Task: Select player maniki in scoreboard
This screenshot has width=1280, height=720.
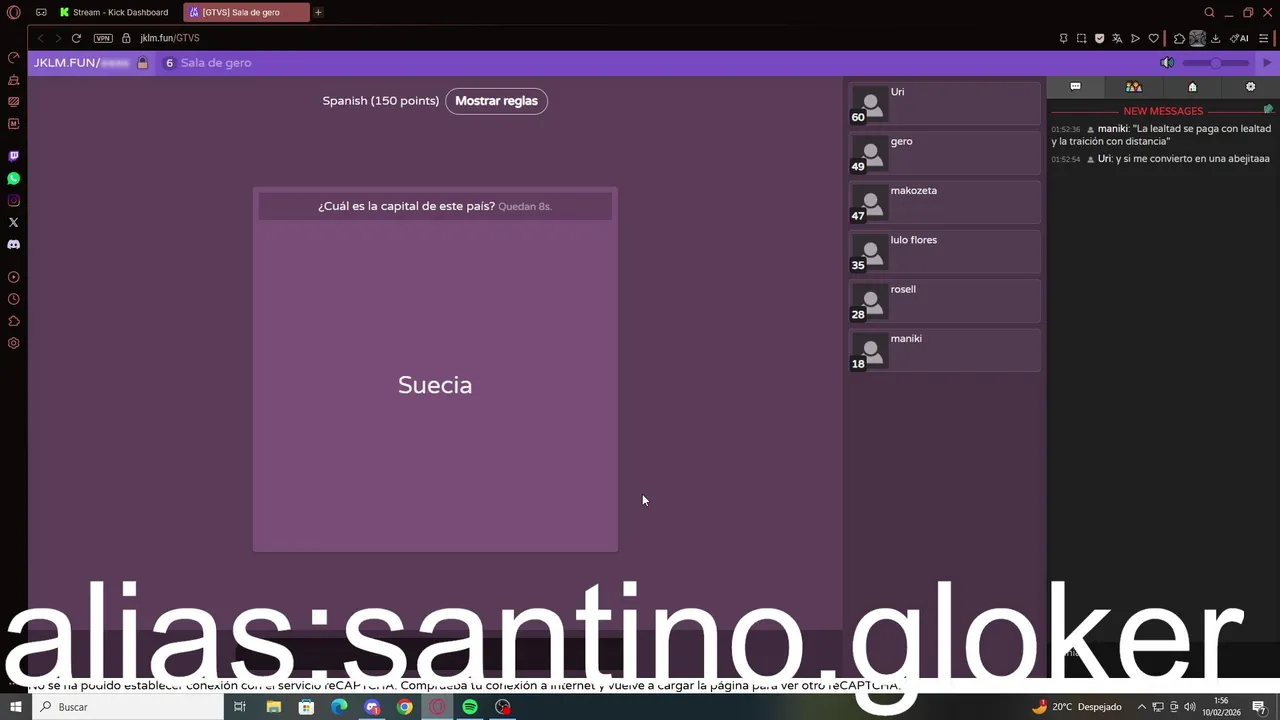Action: tap(945, 350)
